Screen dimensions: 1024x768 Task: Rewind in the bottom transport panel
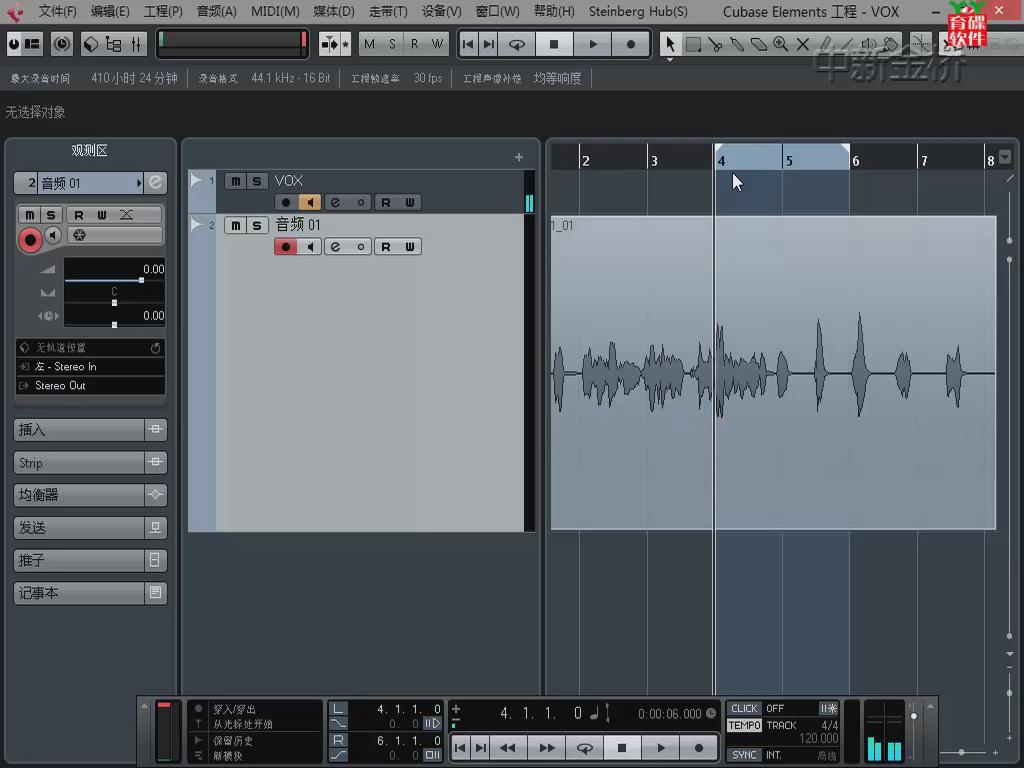click(507, 748)
